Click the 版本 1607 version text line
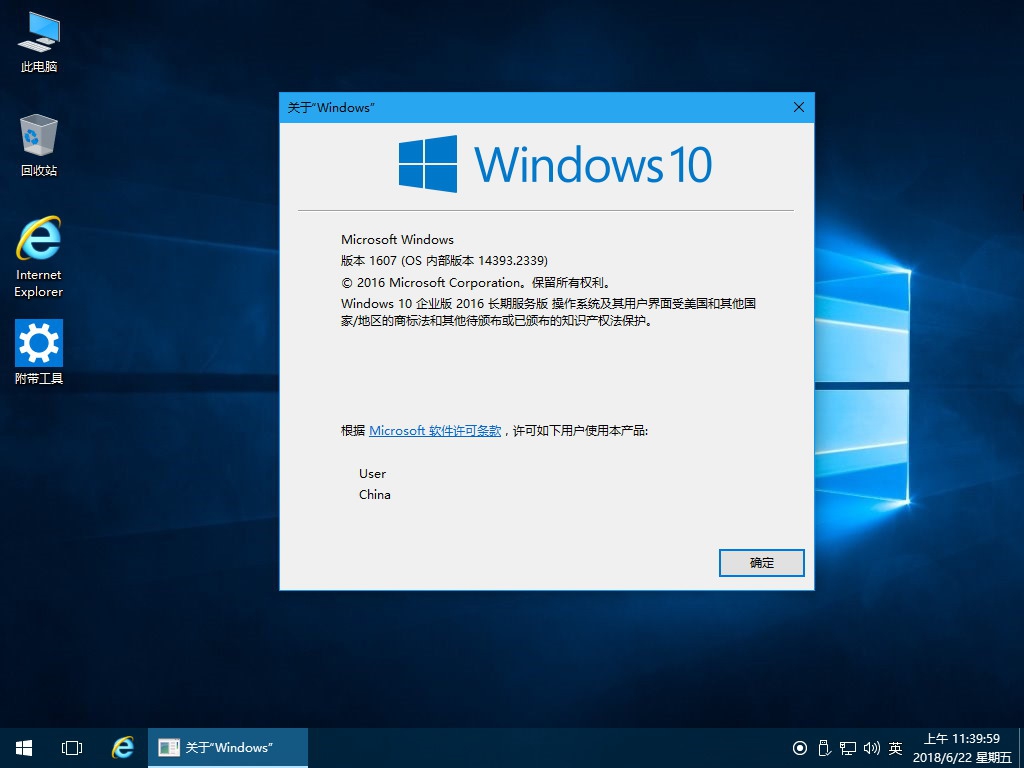 pyautogui.click(x=444, y=261)
